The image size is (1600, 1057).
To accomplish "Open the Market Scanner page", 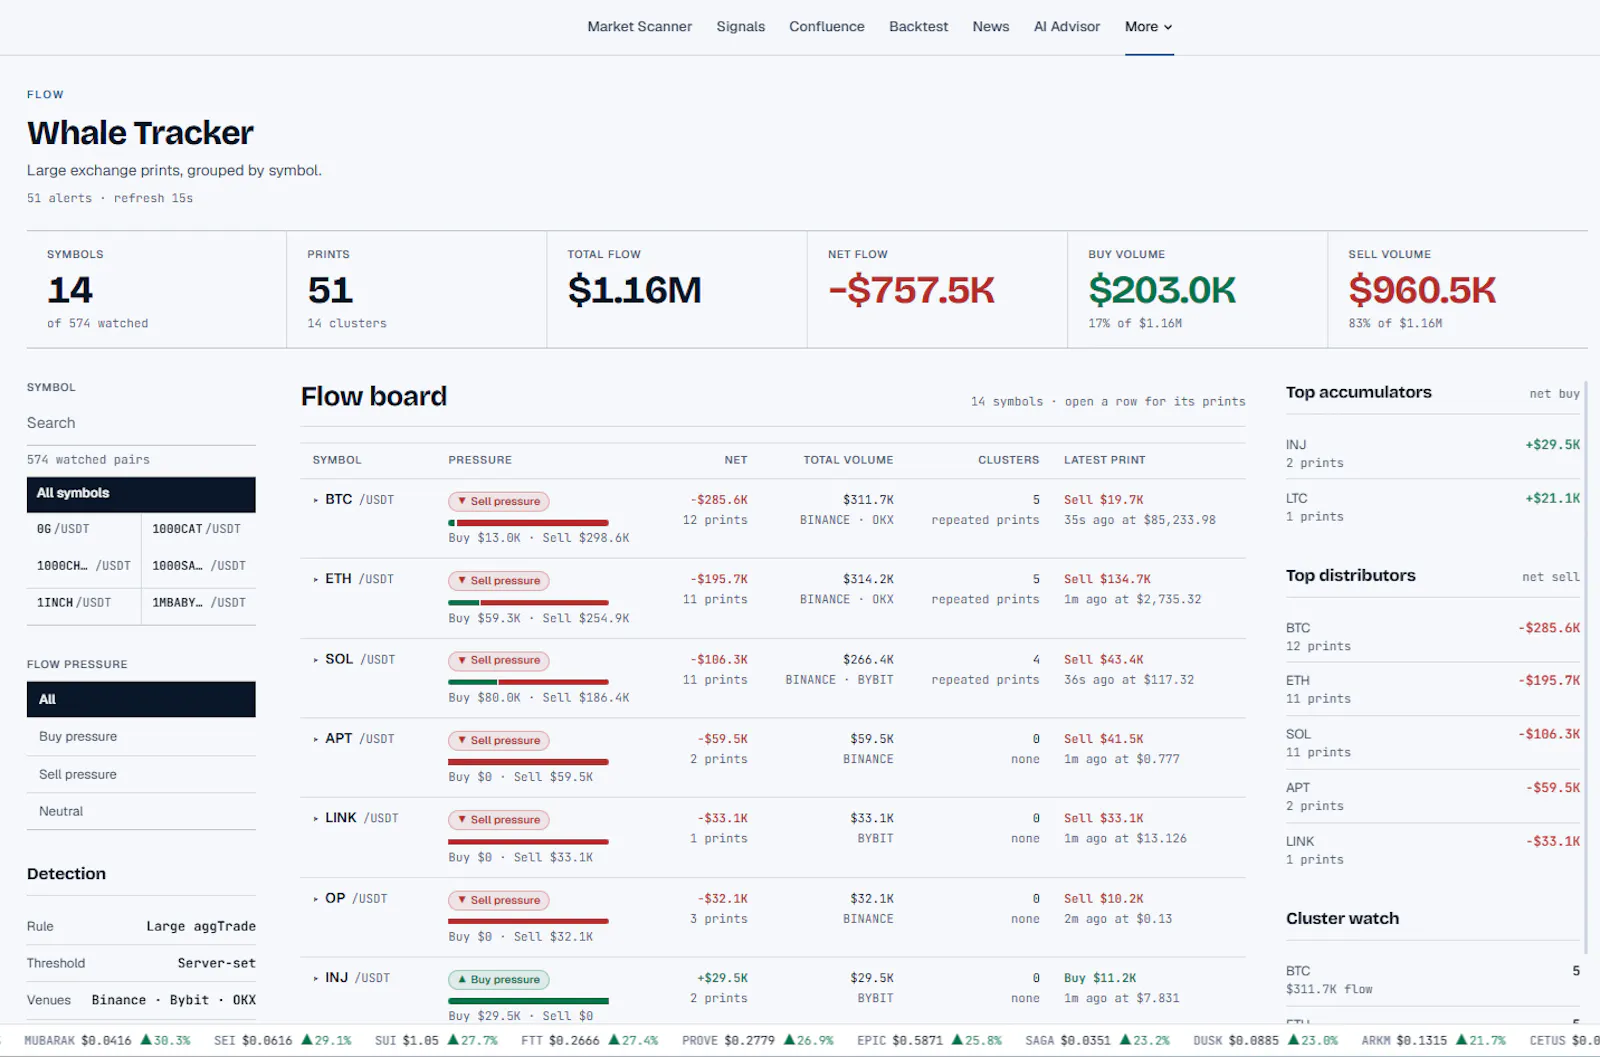I will tap(639, 27).
